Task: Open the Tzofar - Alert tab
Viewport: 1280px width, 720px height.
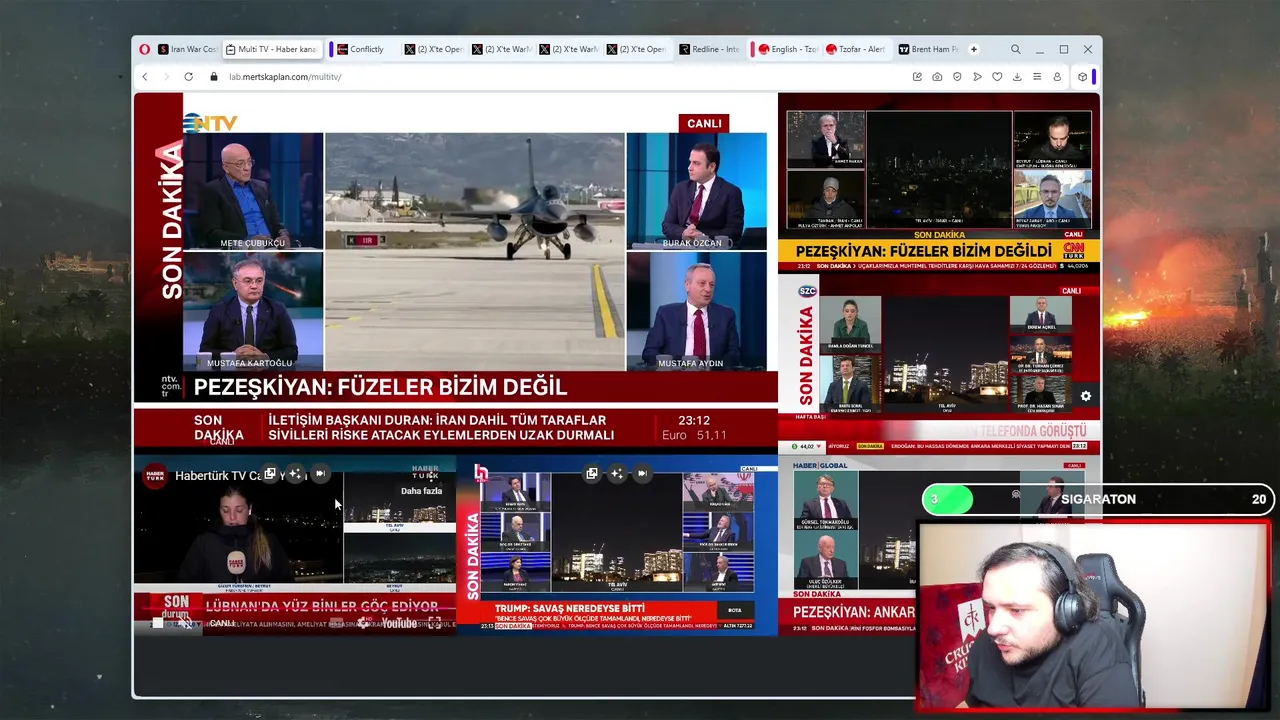Action: (x=855, y=49)
